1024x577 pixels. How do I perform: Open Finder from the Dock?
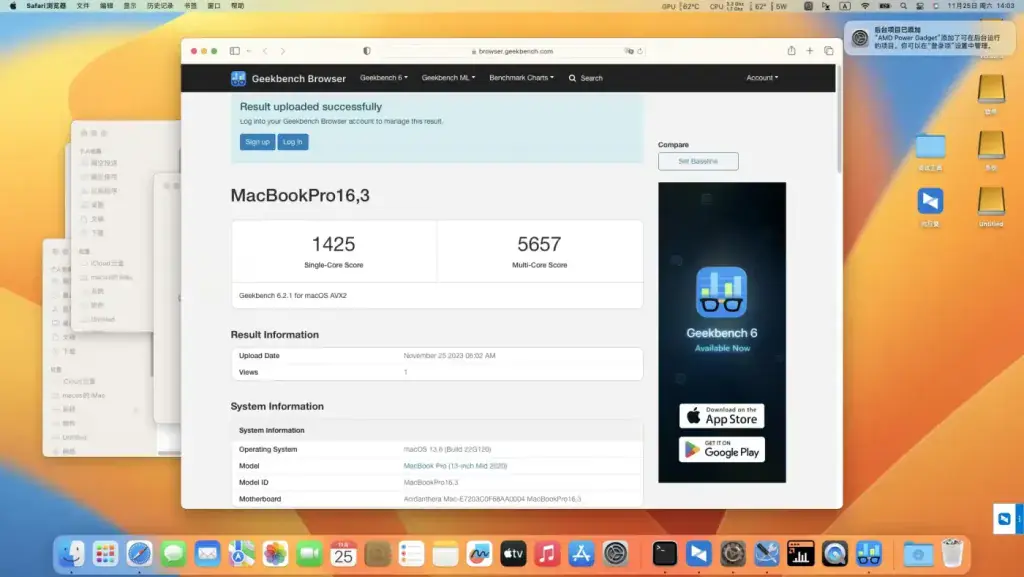click(71, 554)
